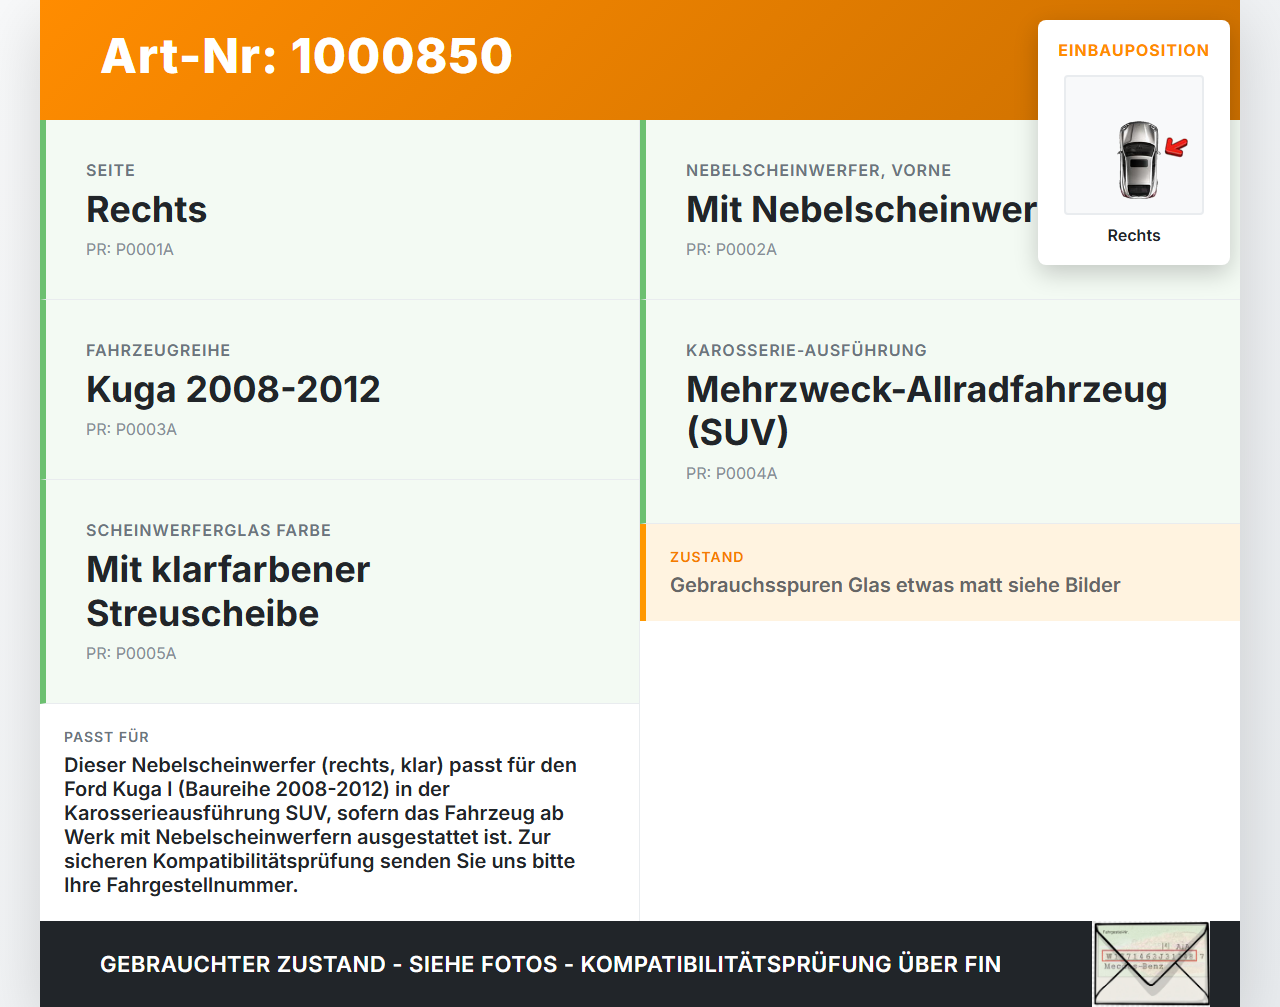Viewport: 1280px width, 1007px height.
Task: Expand the FAHRZEUGREIHE Kuga 2008-2012 card
Action: [340, 389]
